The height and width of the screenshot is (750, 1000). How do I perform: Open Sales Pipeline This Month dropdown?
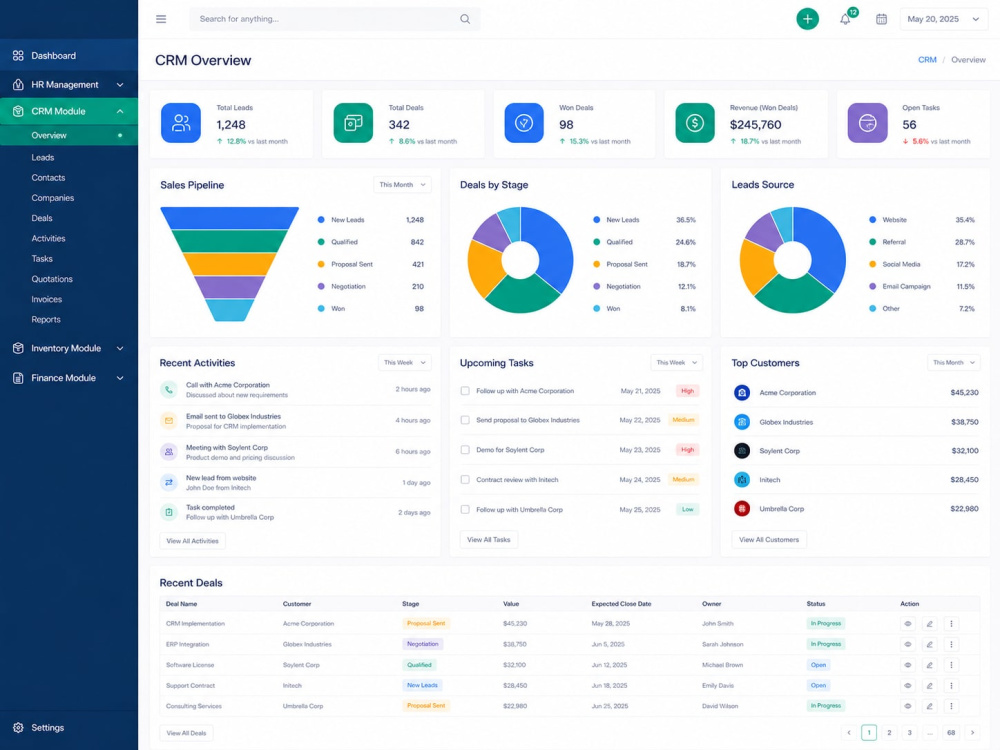[x=402, y=185]
